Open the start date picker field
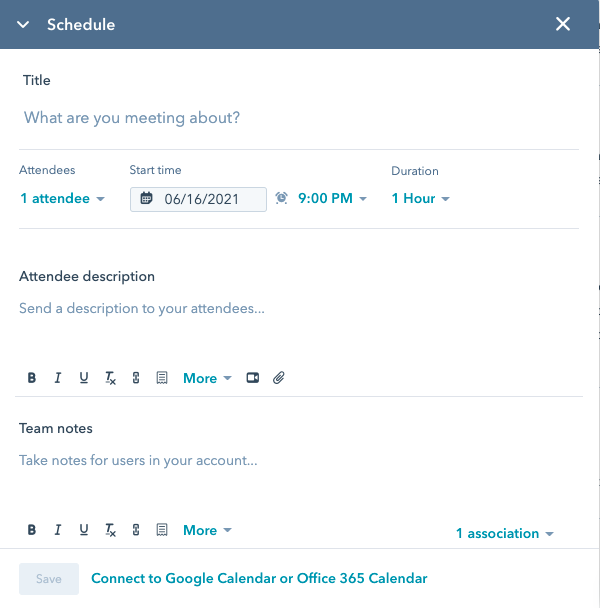The height and width of the screenshot is (608, 600). click(199, 199)
